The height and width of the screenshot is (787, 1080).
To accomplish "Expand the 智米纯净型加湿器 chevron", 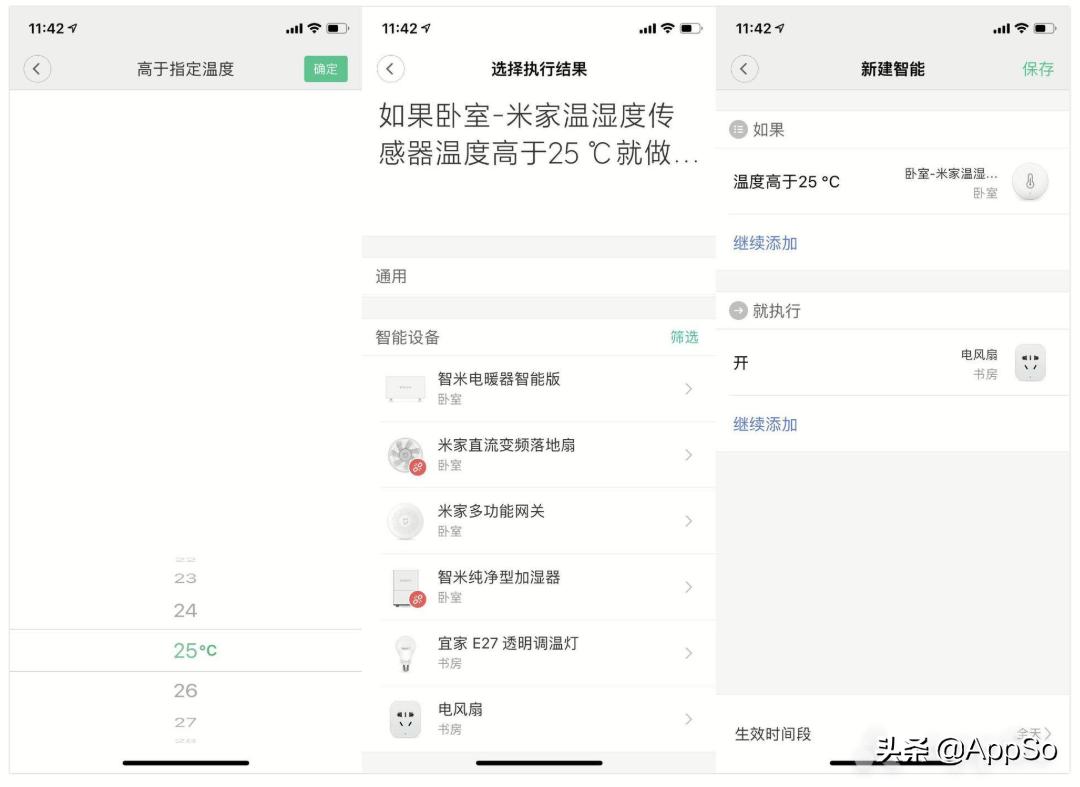I will click(687, 586).
